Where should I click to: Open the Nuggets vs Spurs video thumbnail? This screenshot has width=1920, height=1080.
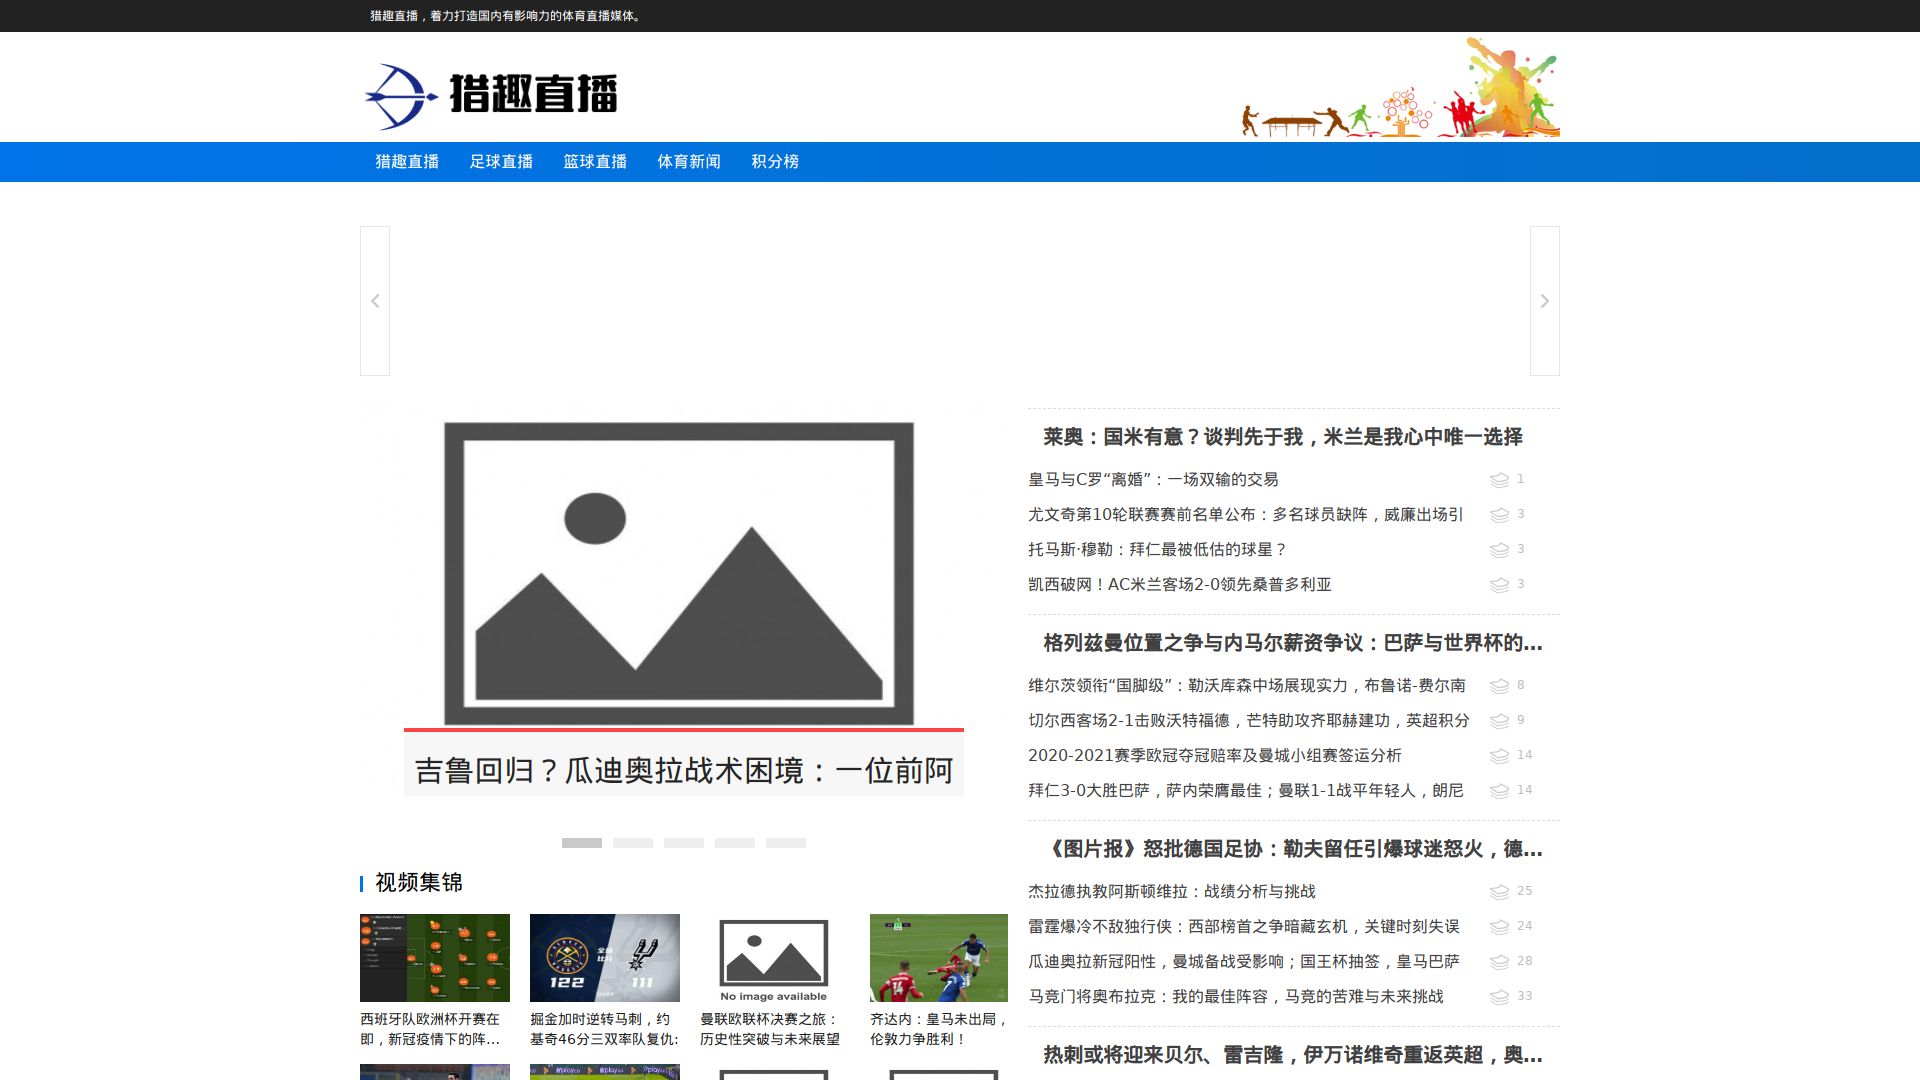[605, 958]
